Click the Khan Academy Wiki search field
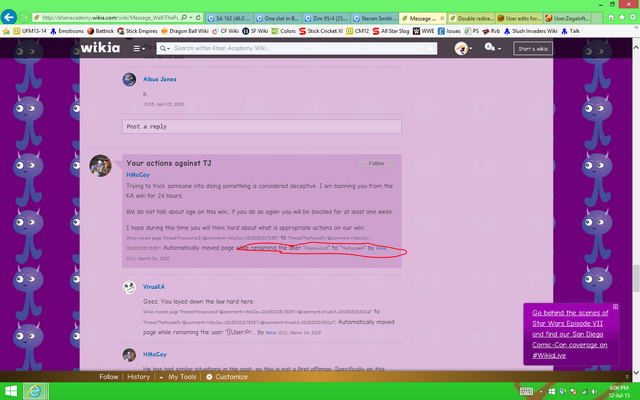 pyautogui.click(x=298, y=48)
